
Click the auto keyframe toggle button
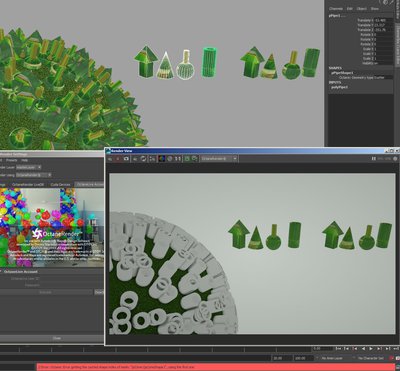[x=391, y=358]
